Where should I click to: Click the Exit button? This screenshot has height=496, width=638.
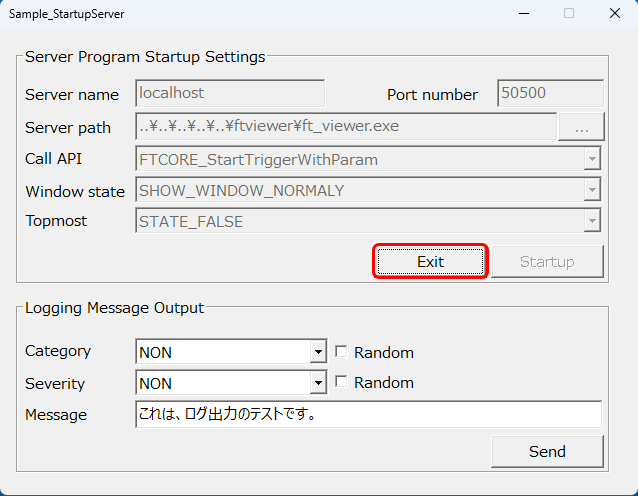click(x=430, y=262)
